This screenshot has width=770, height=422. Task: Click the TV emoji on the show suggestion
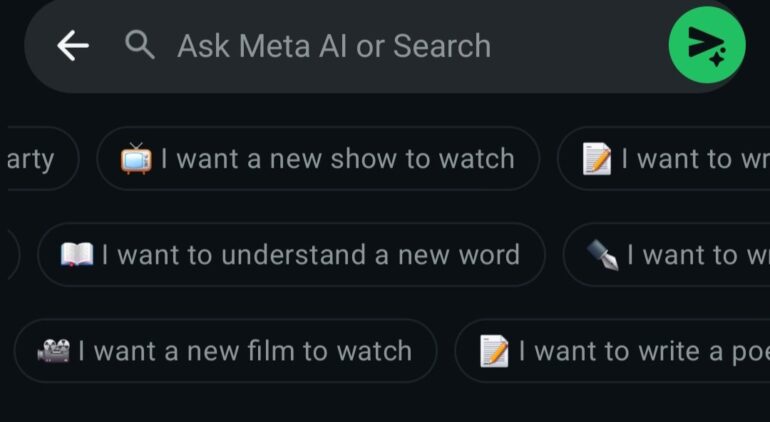click(135, 159)
